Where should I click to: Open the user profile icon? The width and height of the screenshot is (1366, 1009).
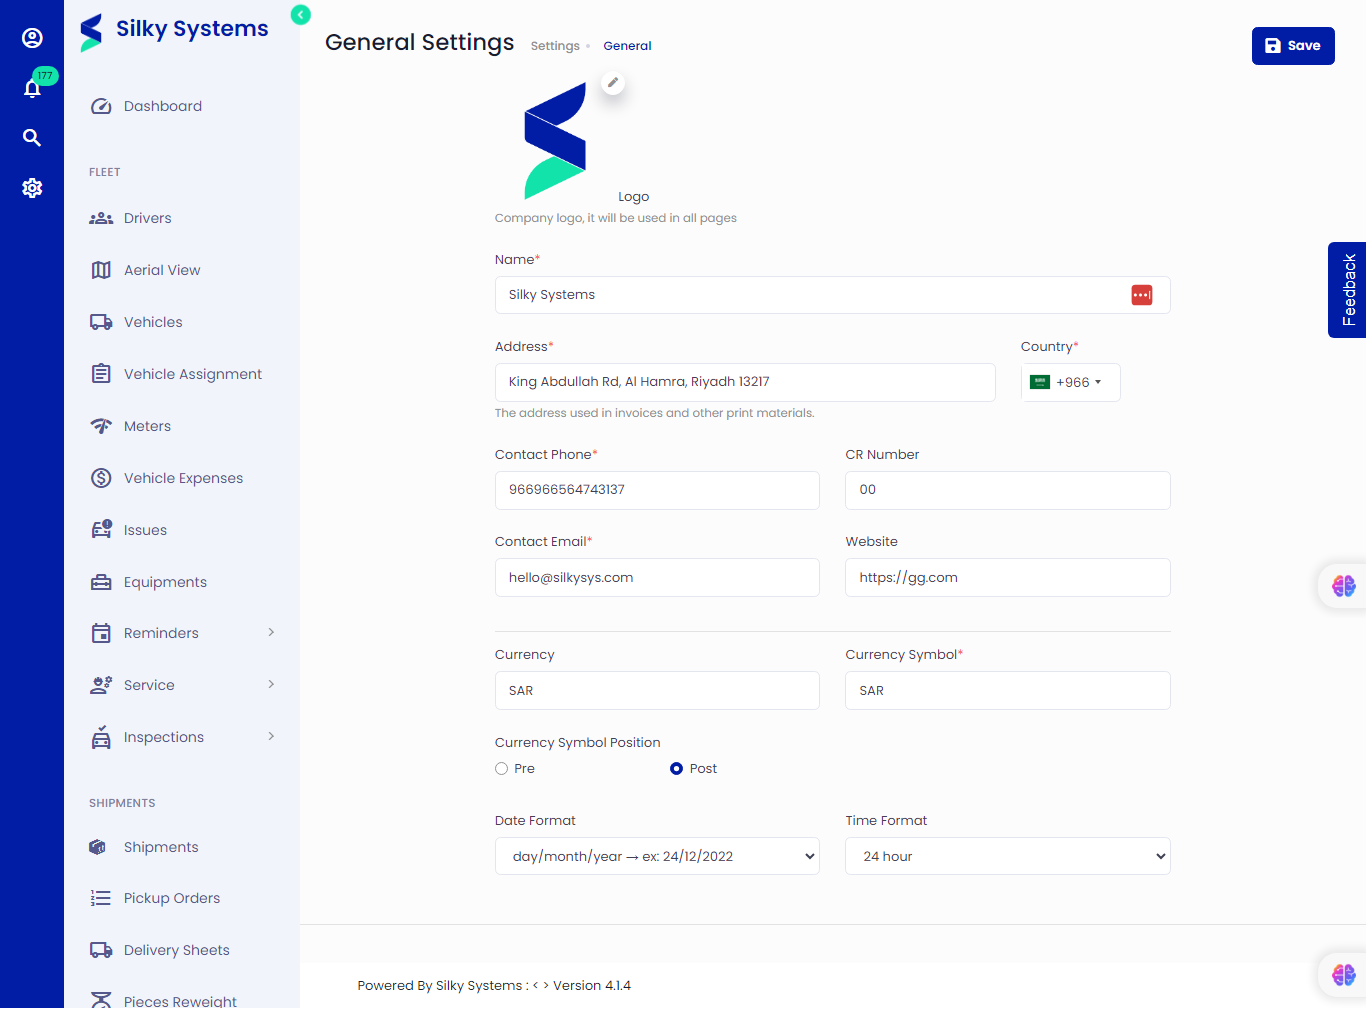coord(32,38)
